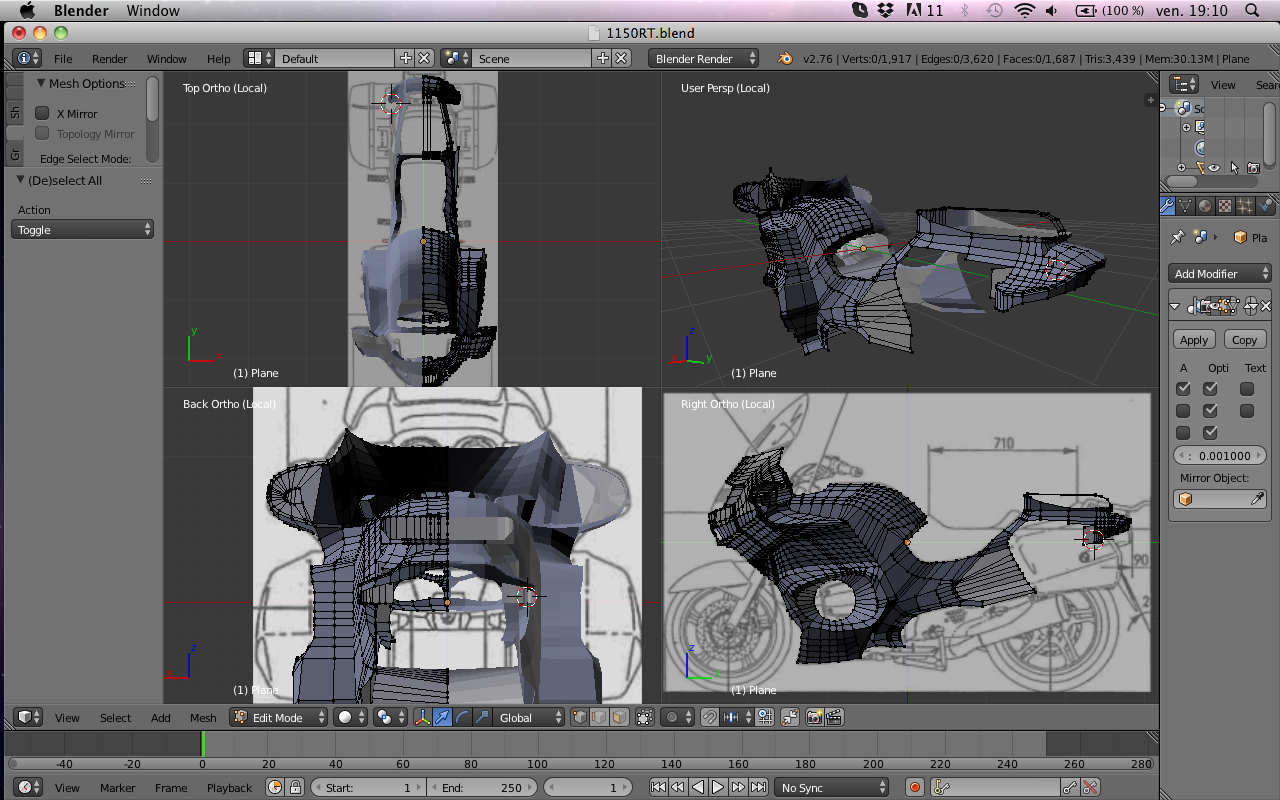Enable the X Mirror checkbox
Screen dimensions: 1280x800
point(43,114)
